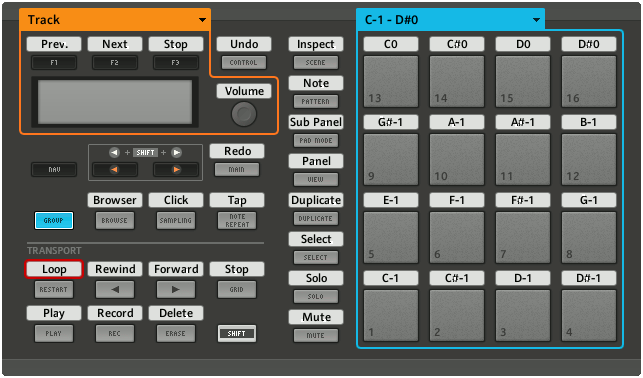Image resolution: width=643 pixels, height=378 pixels.
Task: Click the Loop label highlighted in red
Action: click(54, 269)
